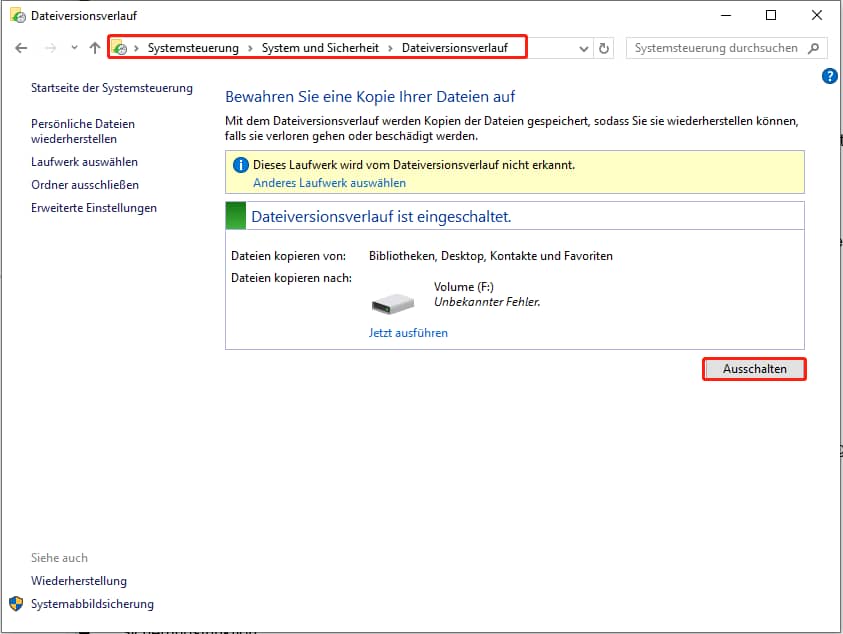Expand the chevron after System und Sicherheit
Screen dimensions: 843x634
click(x=390, y=48)
